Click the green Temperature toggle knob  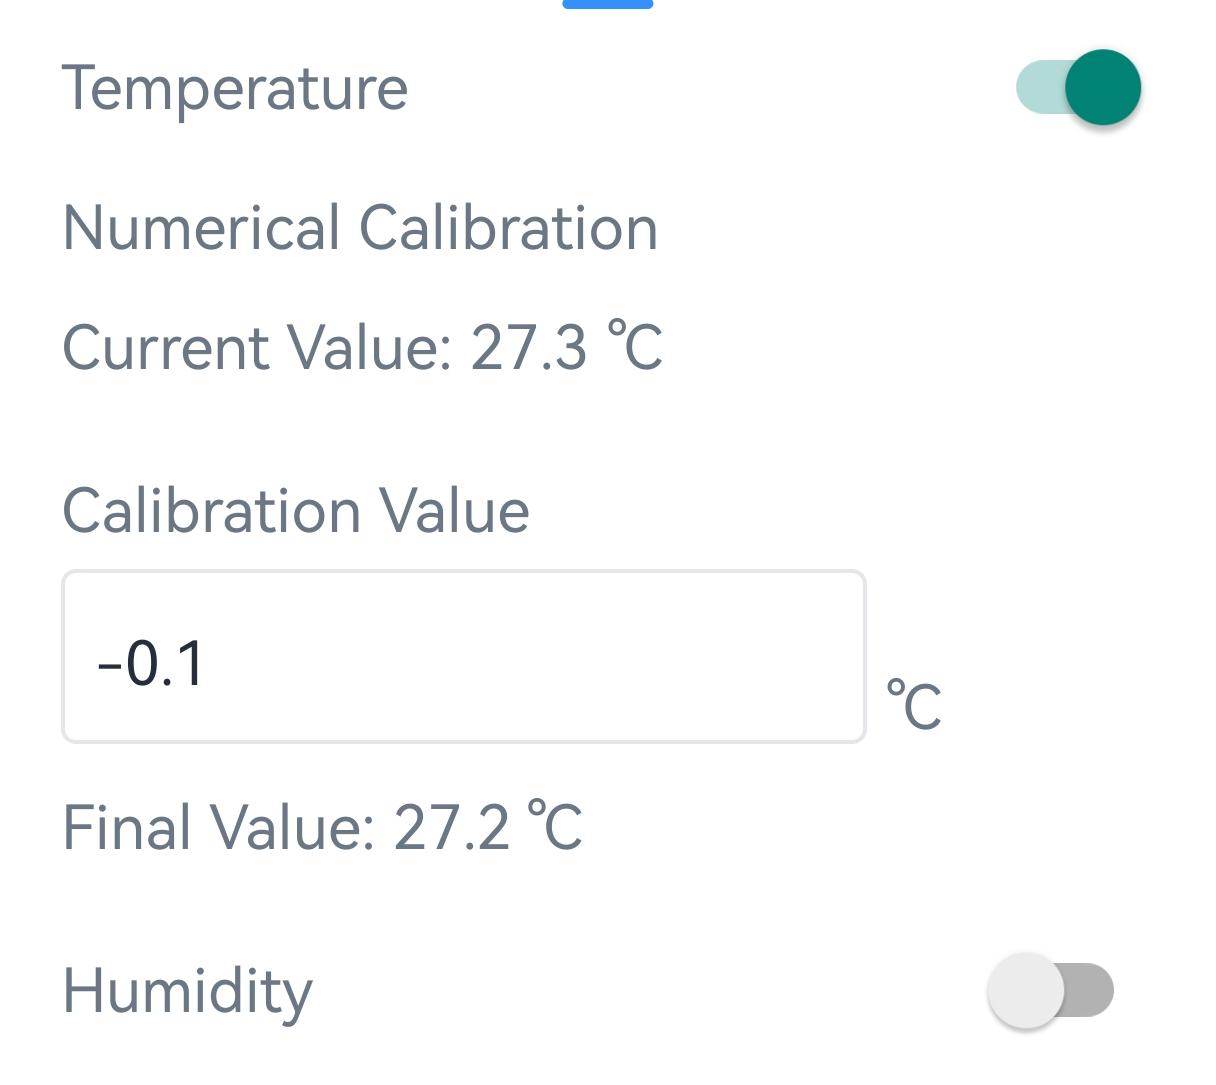point(1102,88)
